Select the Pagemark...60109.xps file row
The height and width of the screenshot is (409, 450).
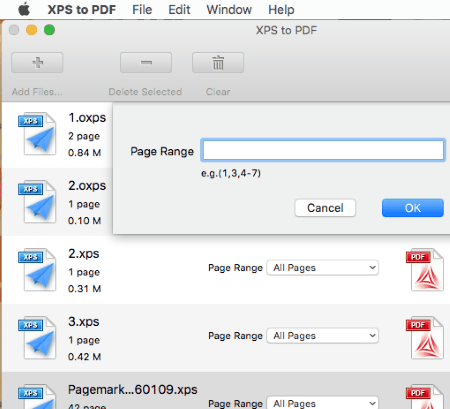click(x=226, y=391)
